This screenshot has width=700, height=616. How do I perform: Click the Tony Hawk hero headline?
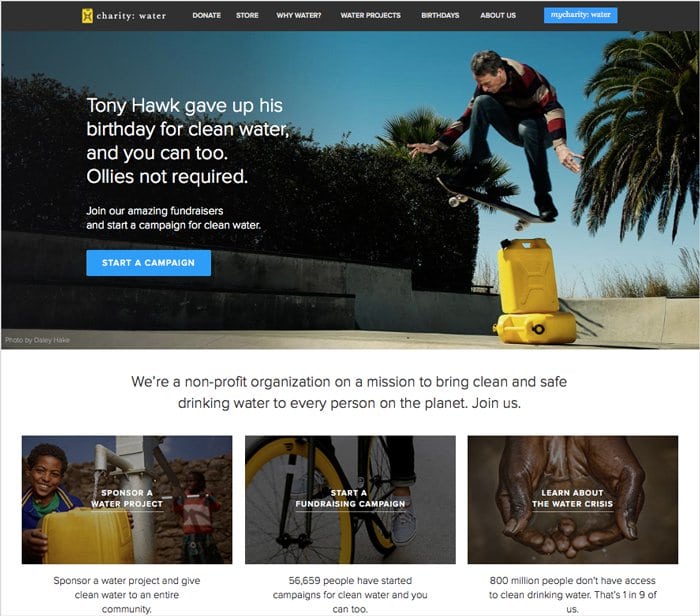pos(188,141)
